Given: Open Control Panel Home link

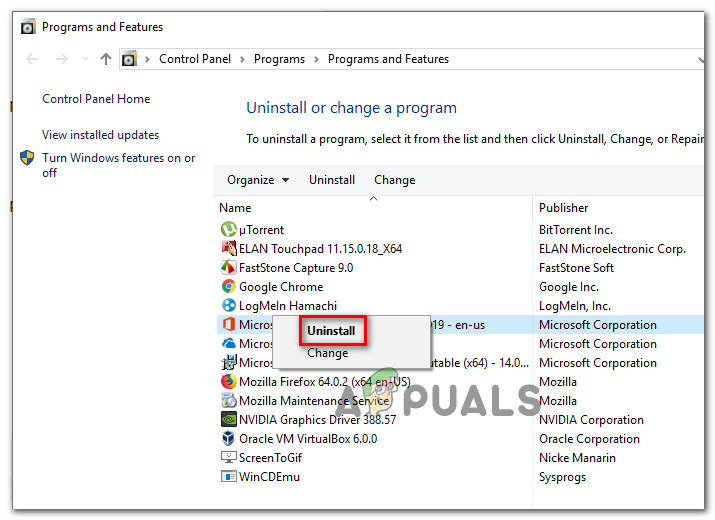Looking at the screenshot, I should (96, 99).
